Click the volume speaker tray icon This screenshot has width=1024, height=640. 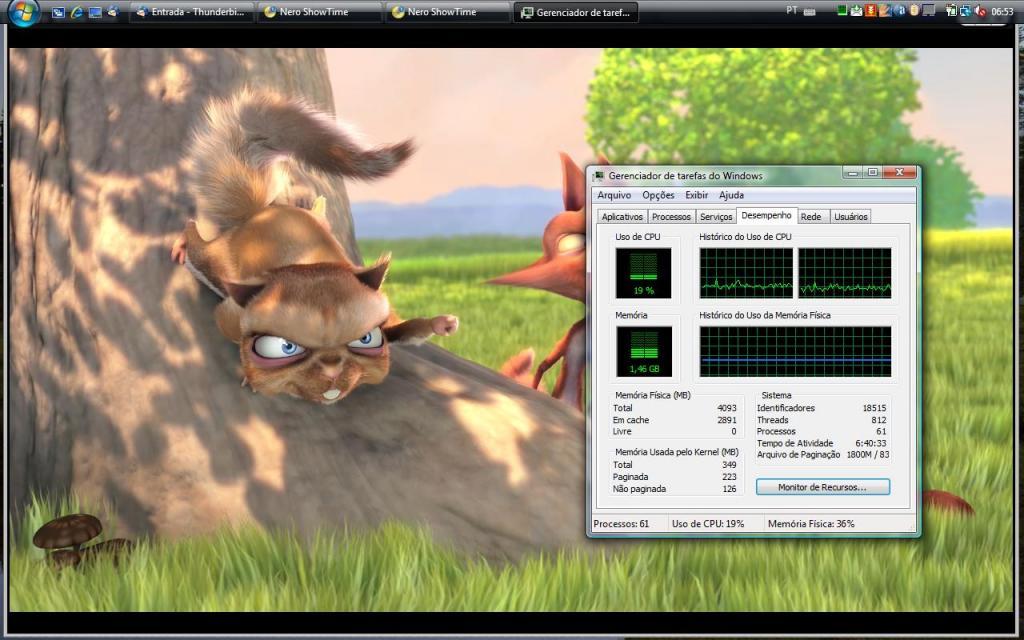click(x=980, y=12)
